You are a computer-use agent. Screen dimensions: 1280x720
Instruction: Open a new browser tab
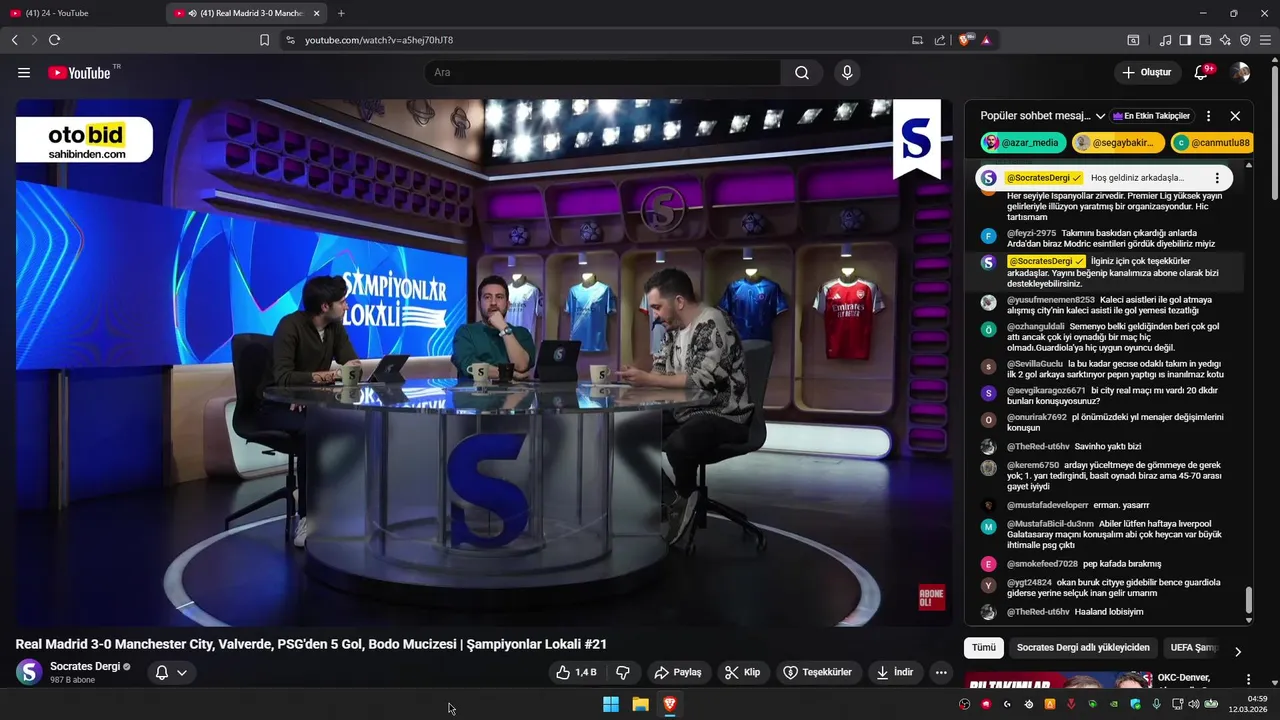[x=341, y=13]
